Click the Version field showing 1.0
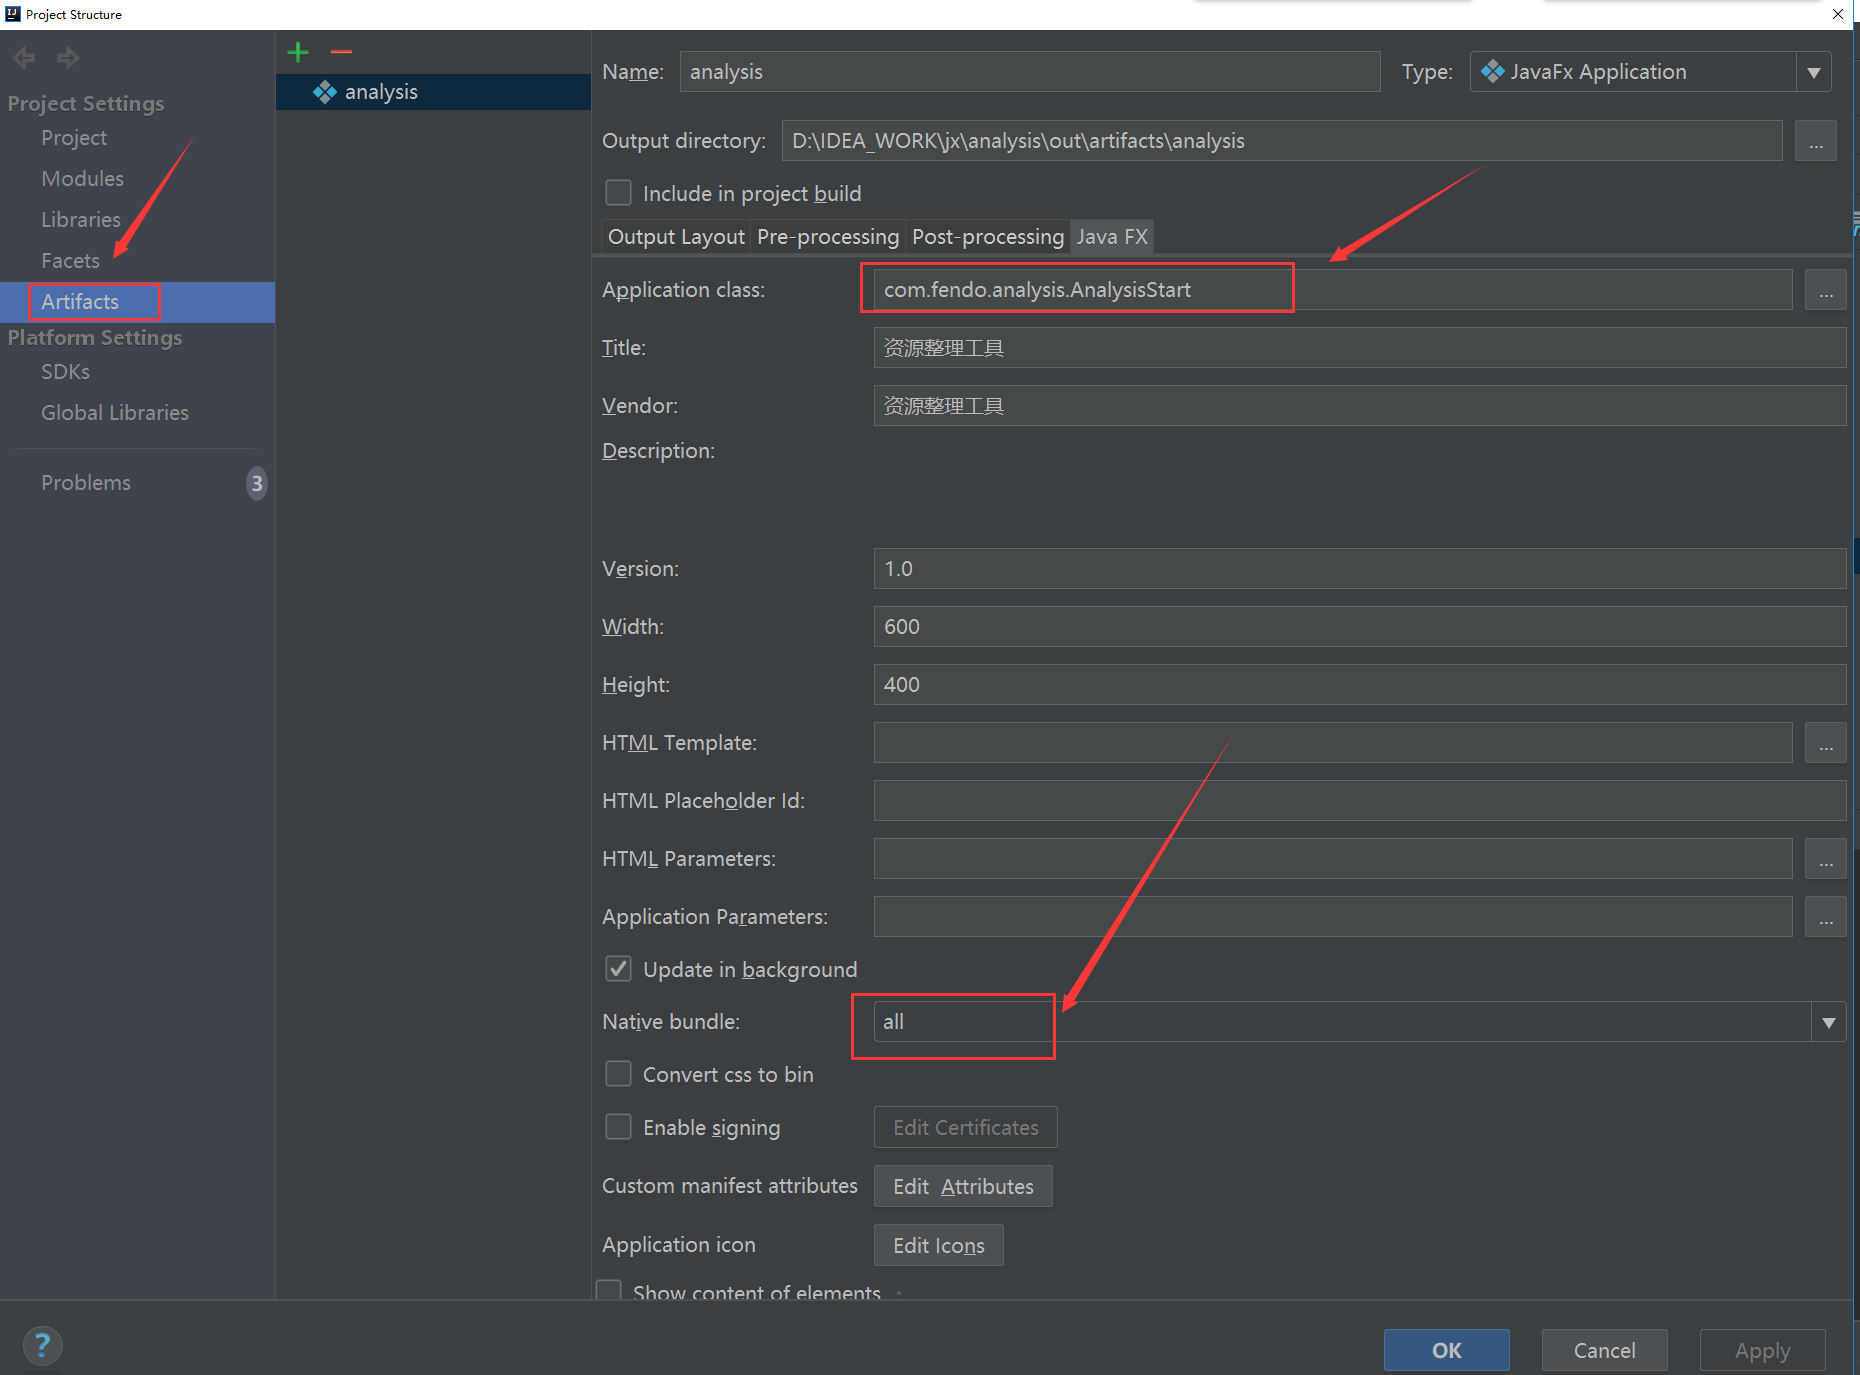The image size is (1860, 1375). tap(1360, 569)
